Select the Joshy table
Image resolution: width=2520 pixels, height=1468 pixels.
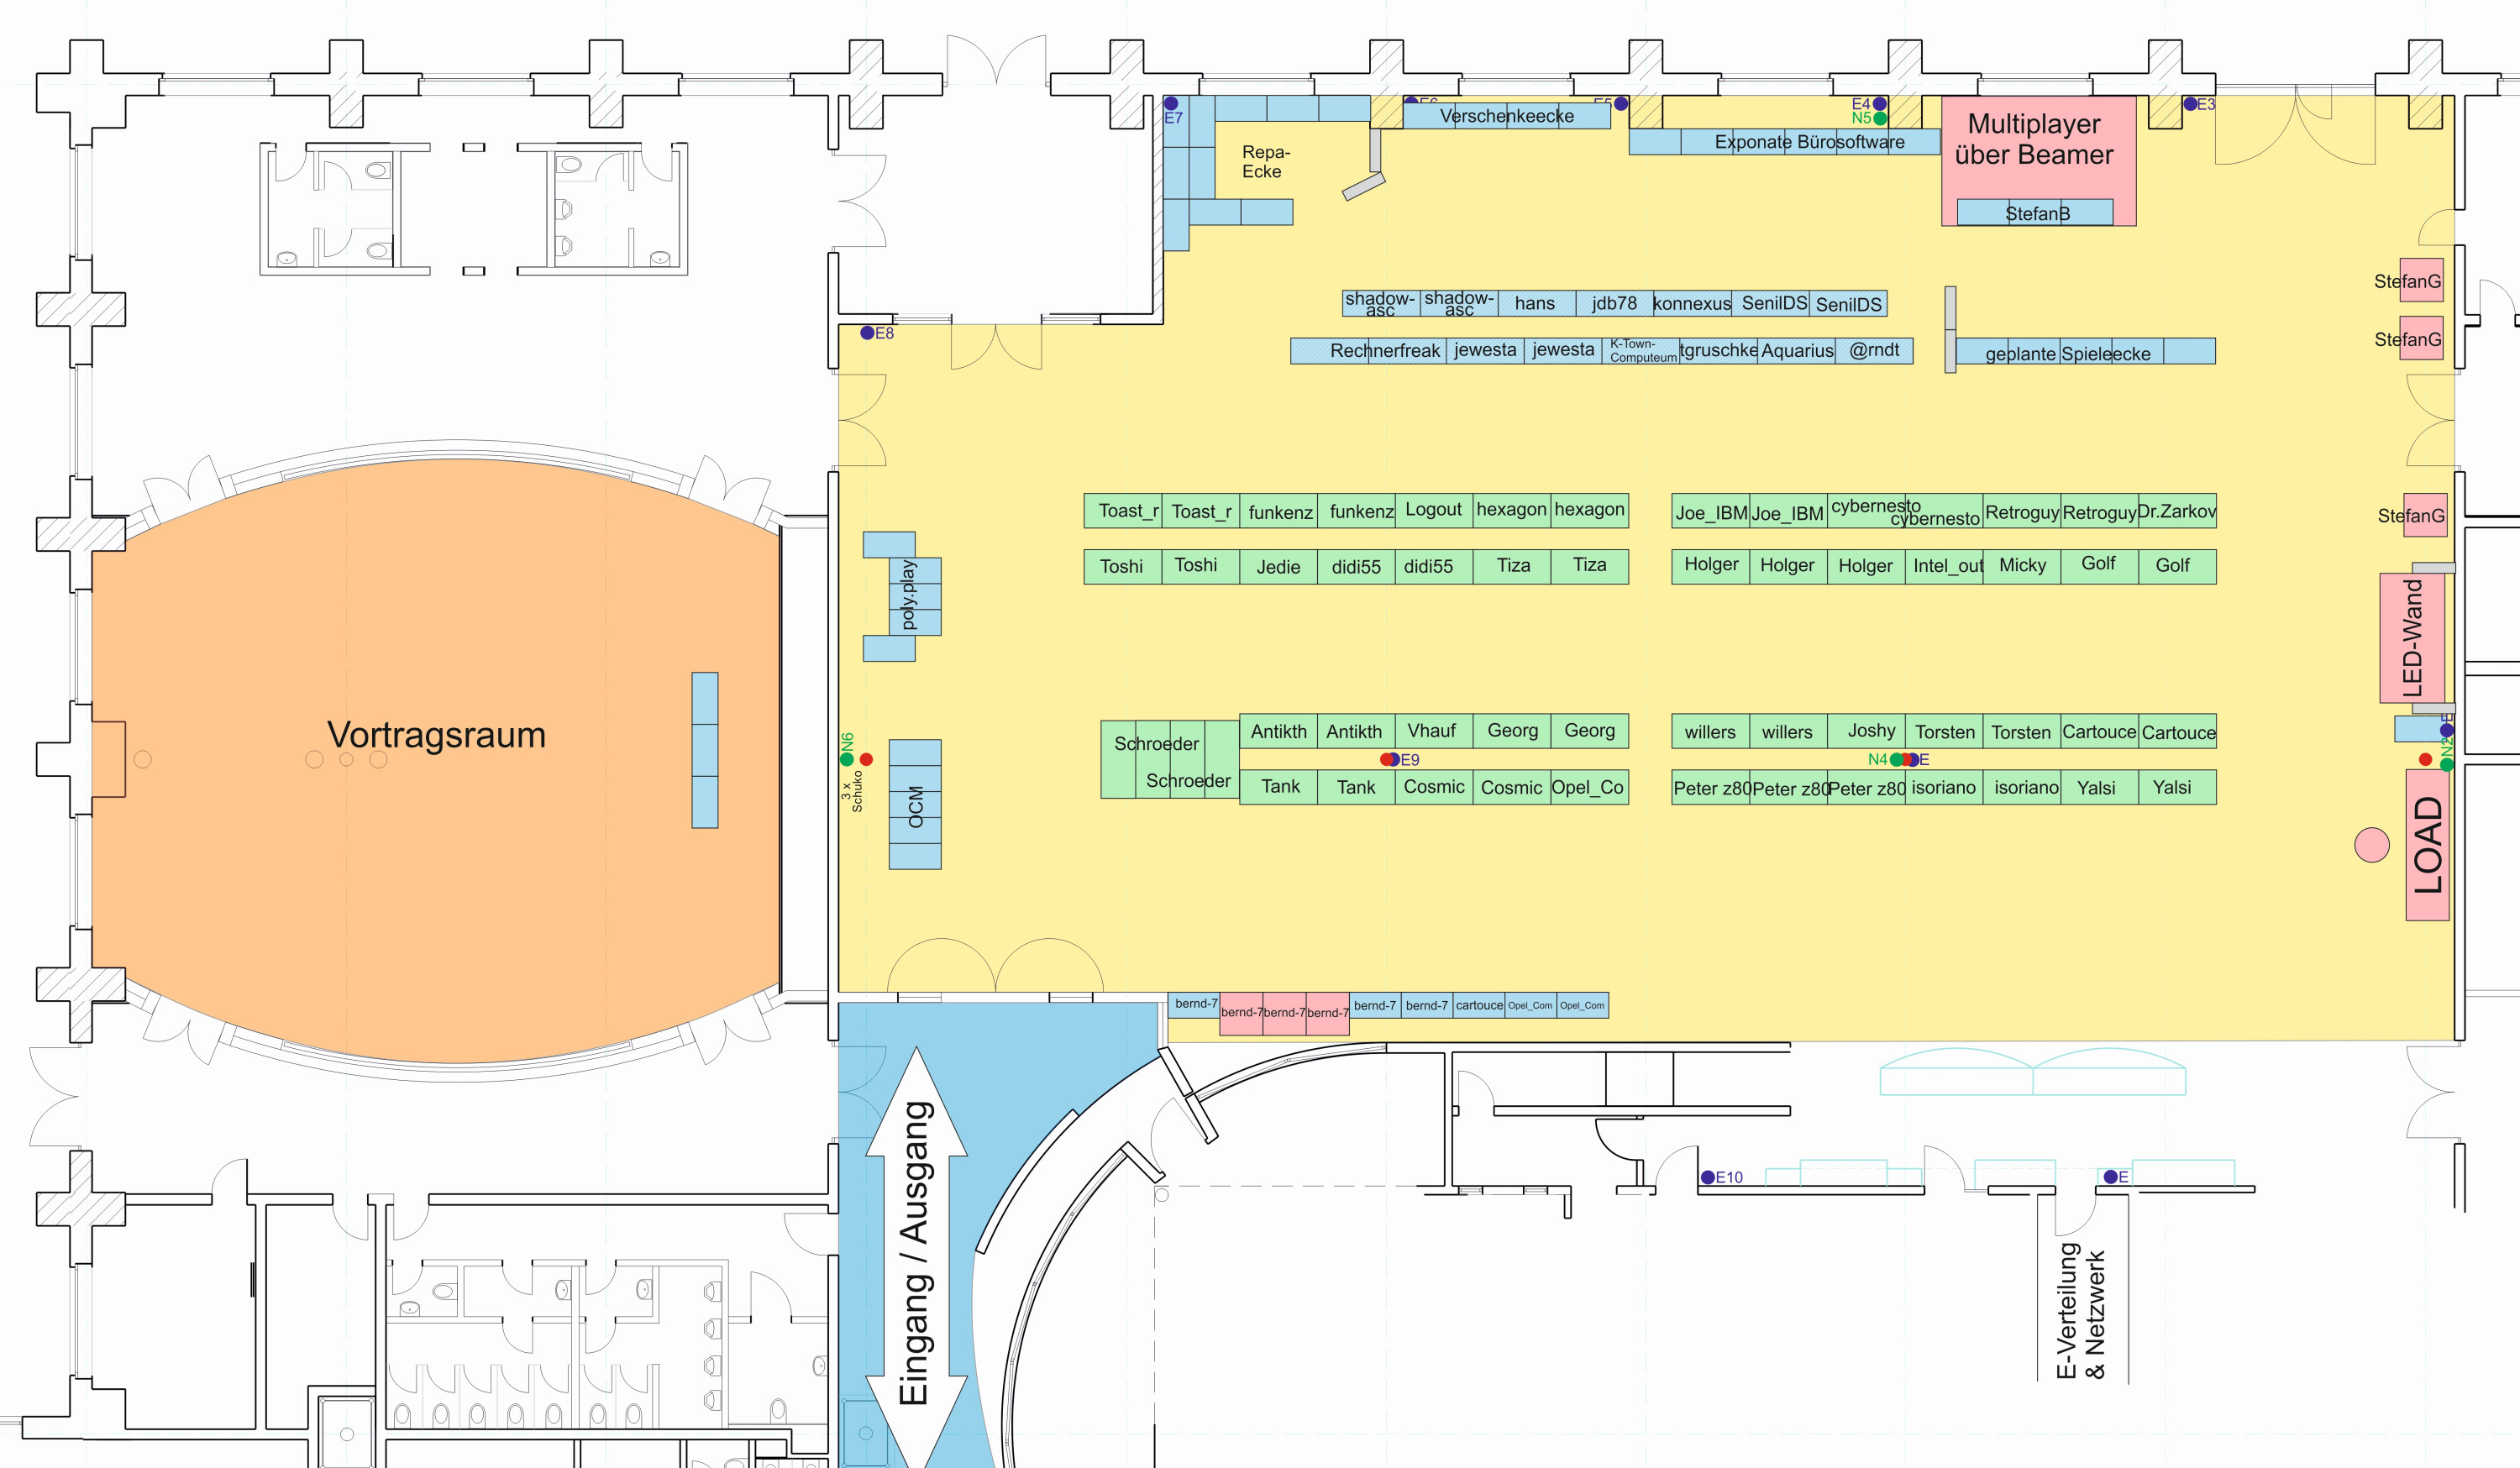coord(1867,731)
